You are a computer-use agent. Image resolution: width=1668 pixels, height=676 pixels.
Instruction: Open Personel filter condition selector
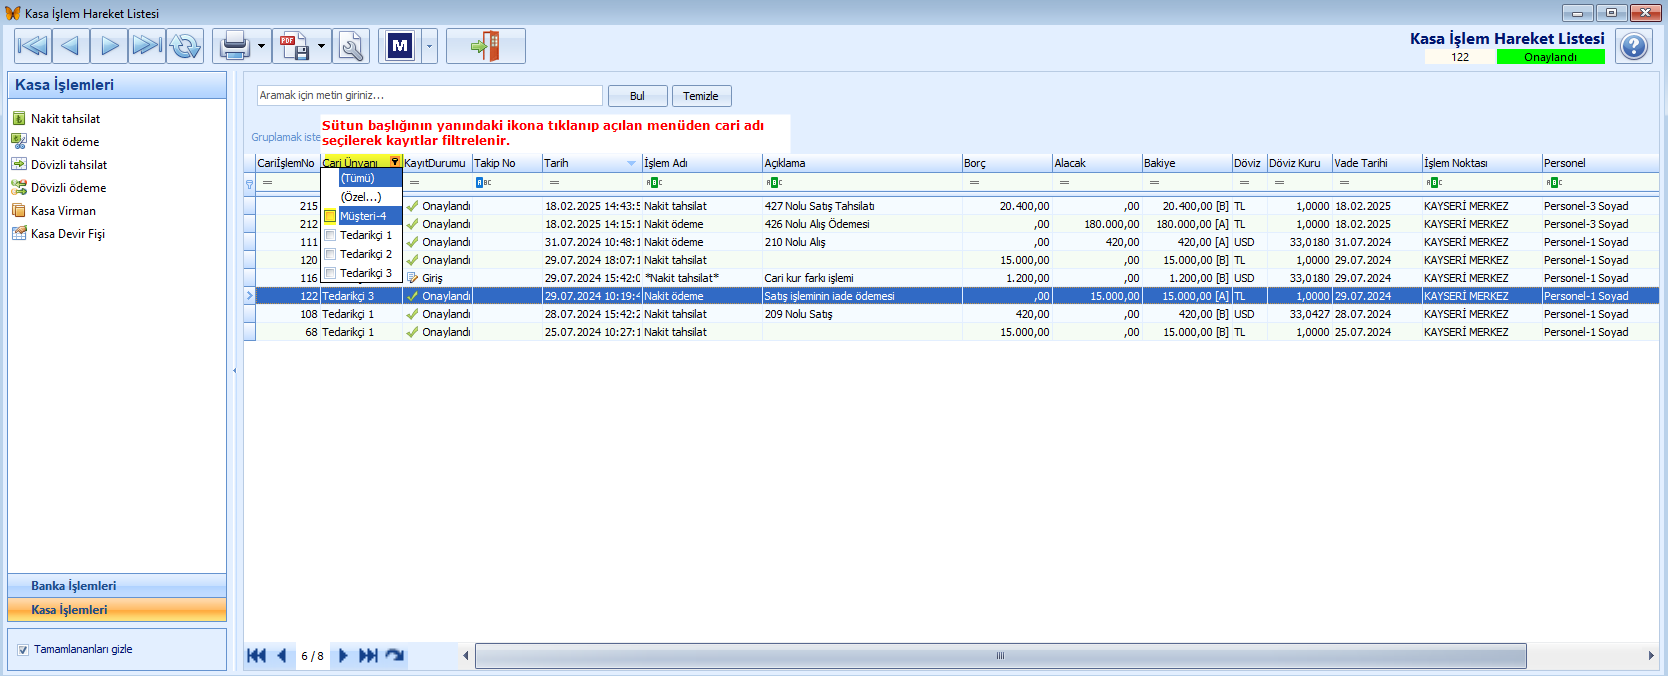(1554, 183)
